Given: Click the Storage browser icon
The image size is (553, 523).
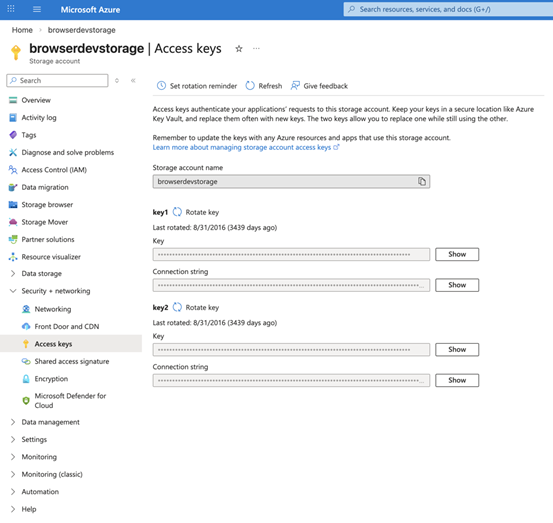Looking at the screenshot, I should coord(13,205).
